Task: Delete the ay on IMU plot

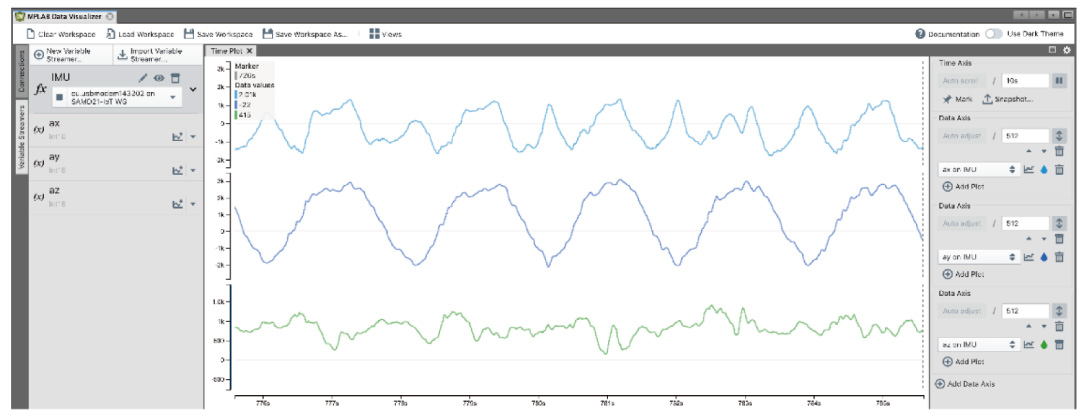Action: point(1060,257)
